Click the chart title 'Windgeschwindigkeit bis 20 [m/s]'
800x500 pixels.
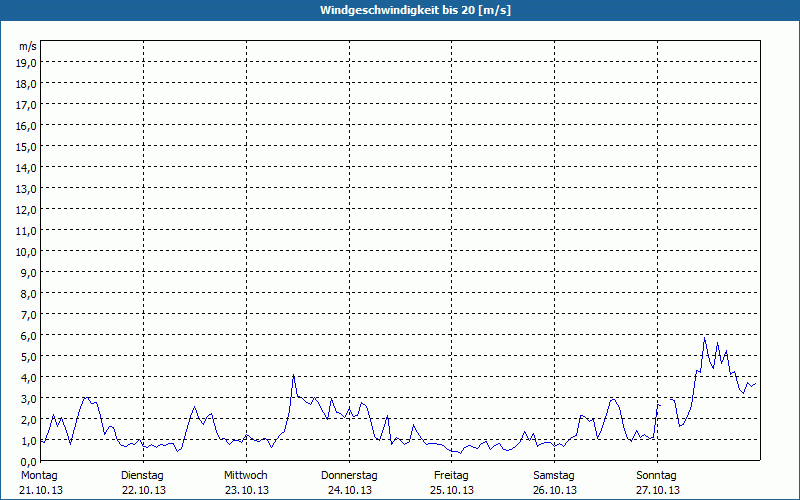point(415,10)
